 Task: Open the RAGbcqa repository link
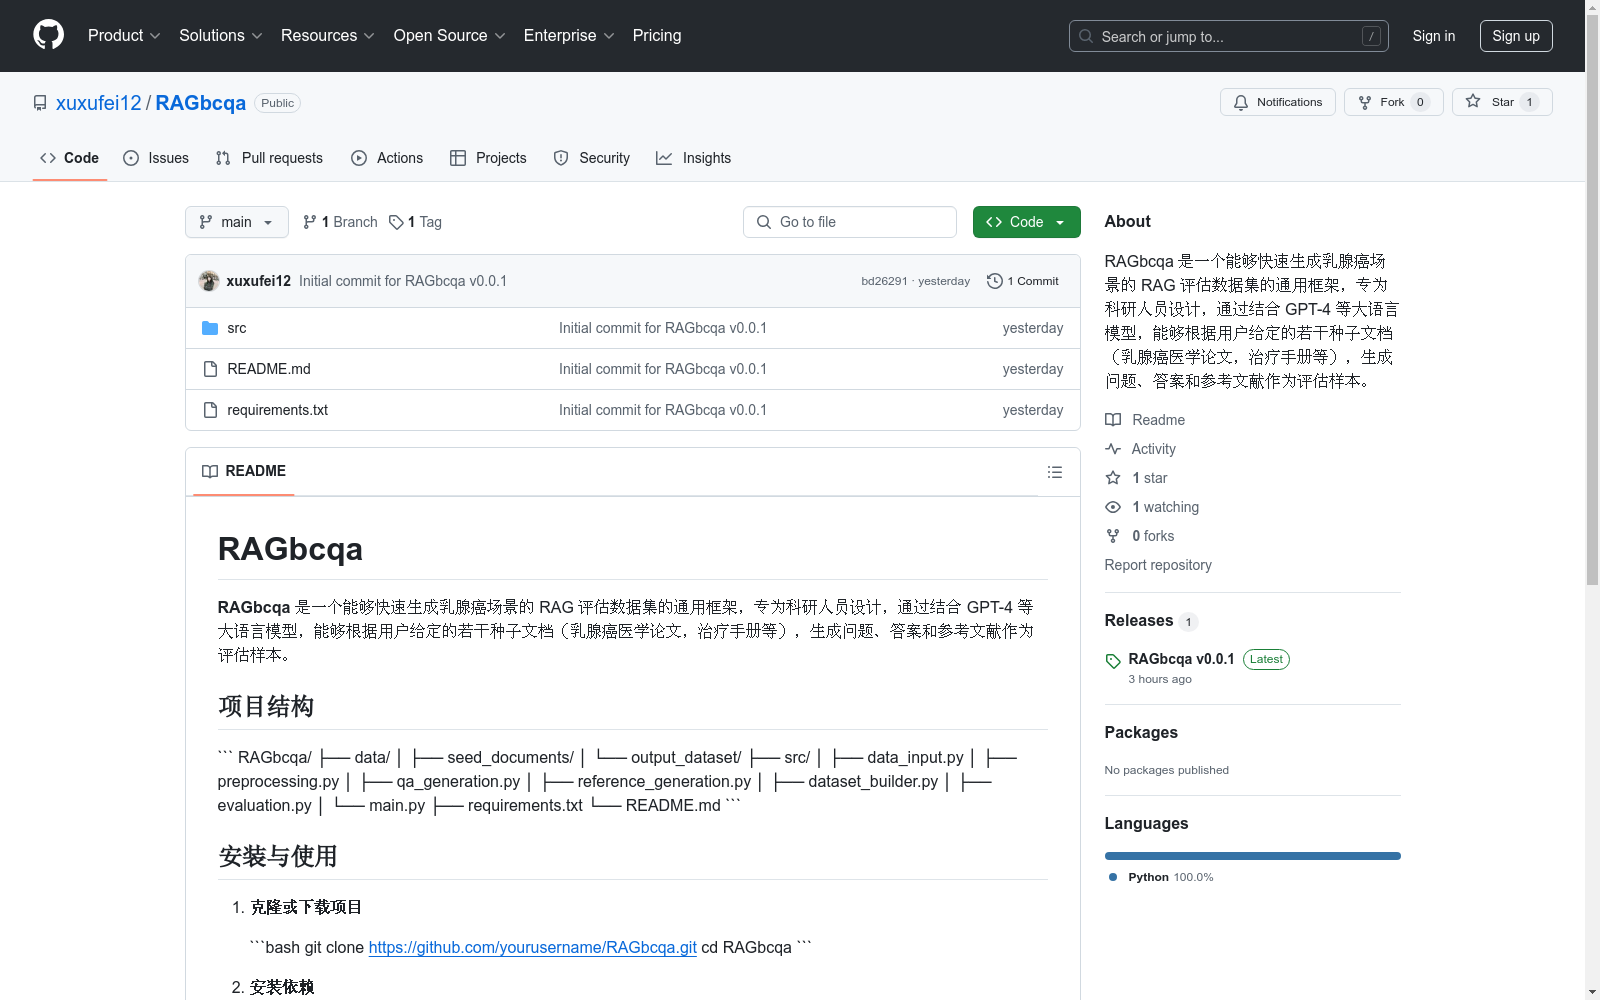[201, 103]
